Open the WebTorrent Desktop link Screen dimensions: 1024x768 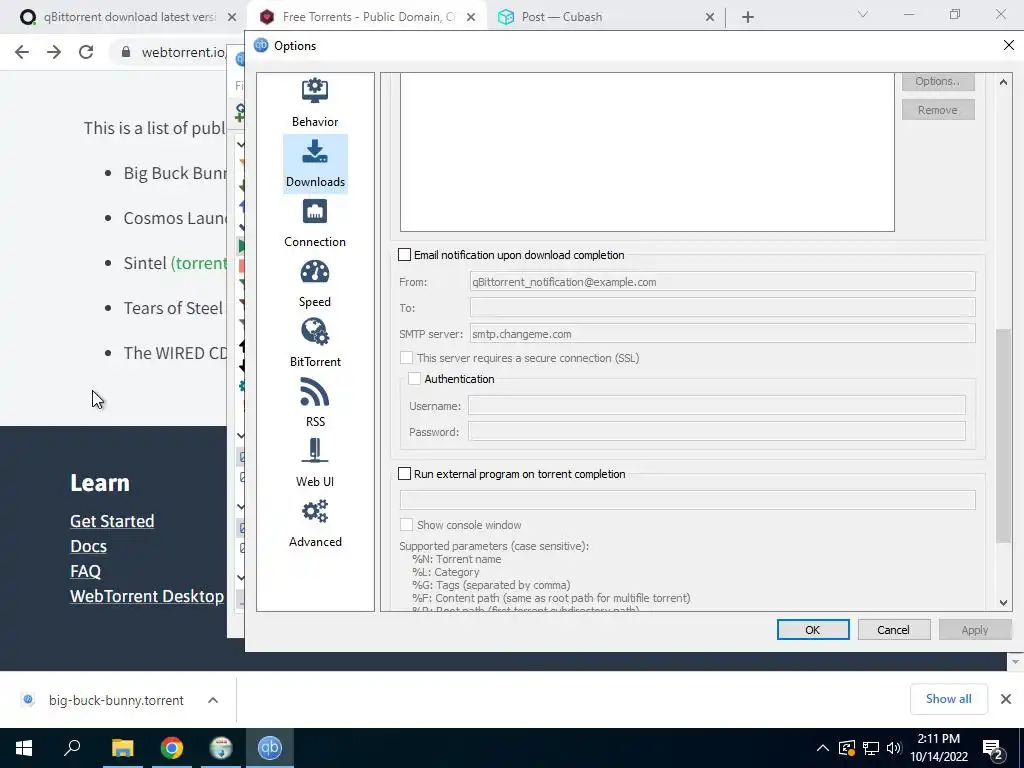pyautogui.click(x=147, y=596)
